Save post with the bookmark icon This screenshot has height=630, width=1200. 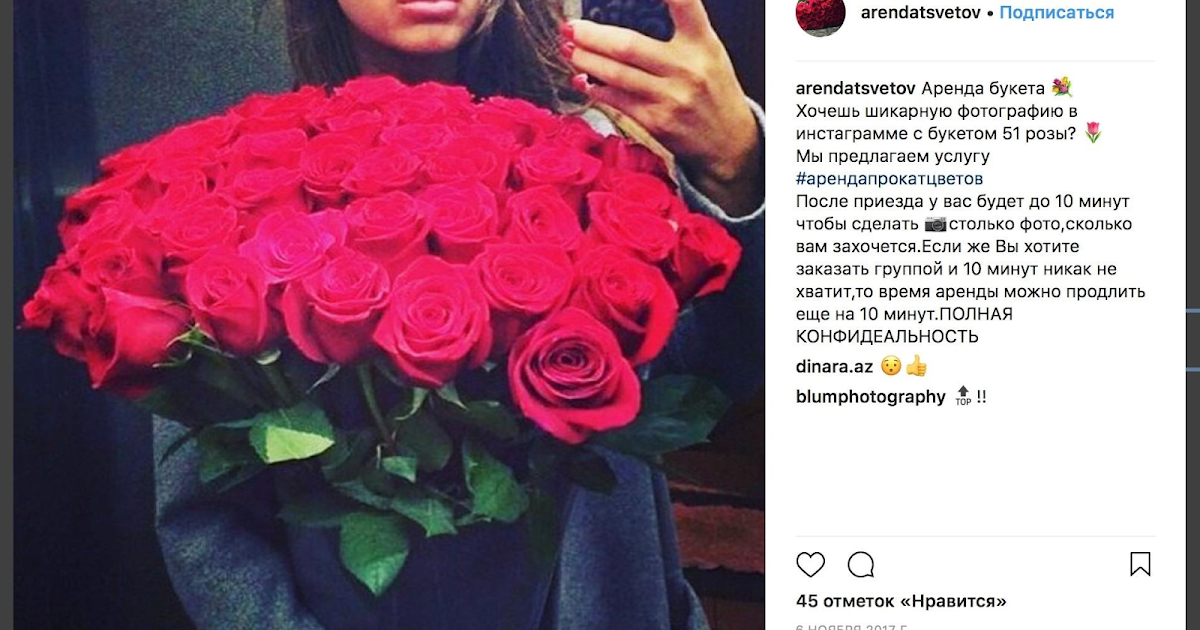pyautogui.click(x=1140, y=565)
